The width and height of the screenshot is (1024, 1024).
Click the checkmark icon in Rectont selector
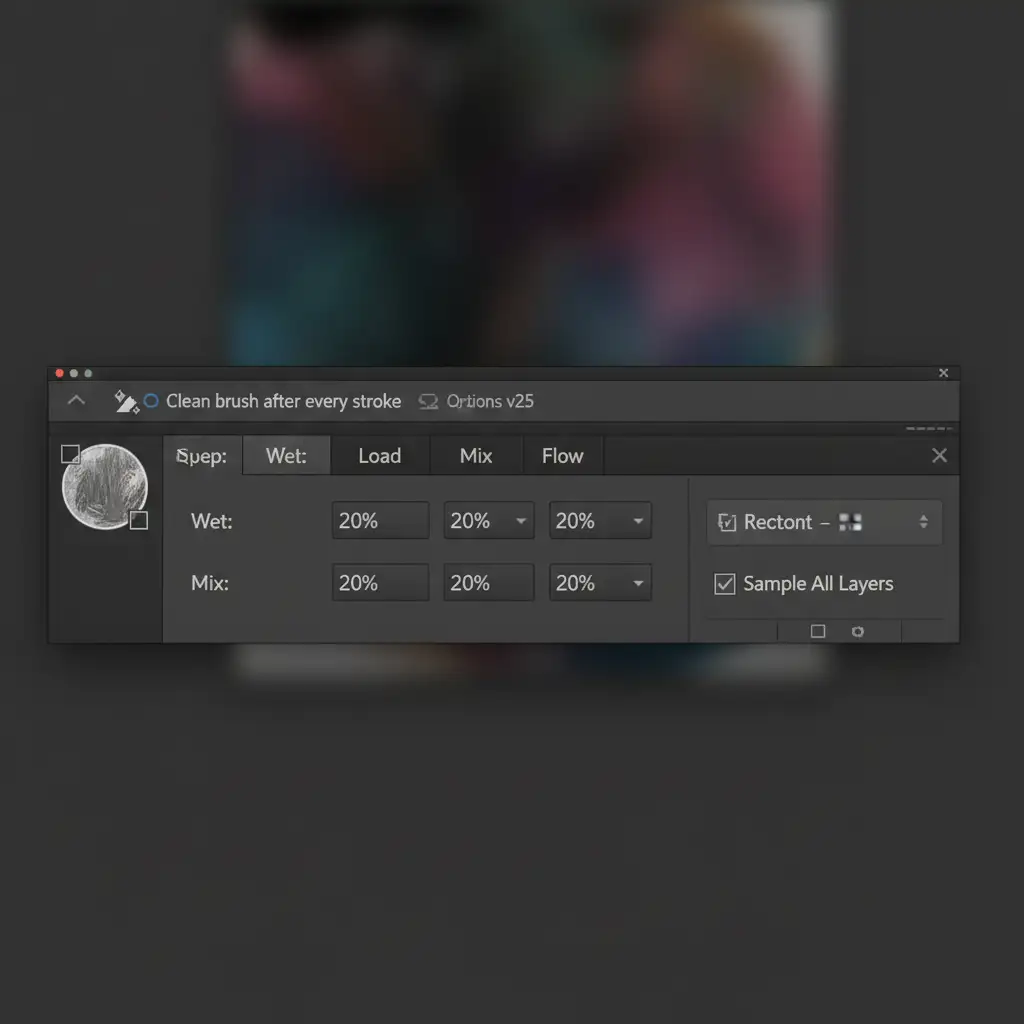tap(727, 522)
